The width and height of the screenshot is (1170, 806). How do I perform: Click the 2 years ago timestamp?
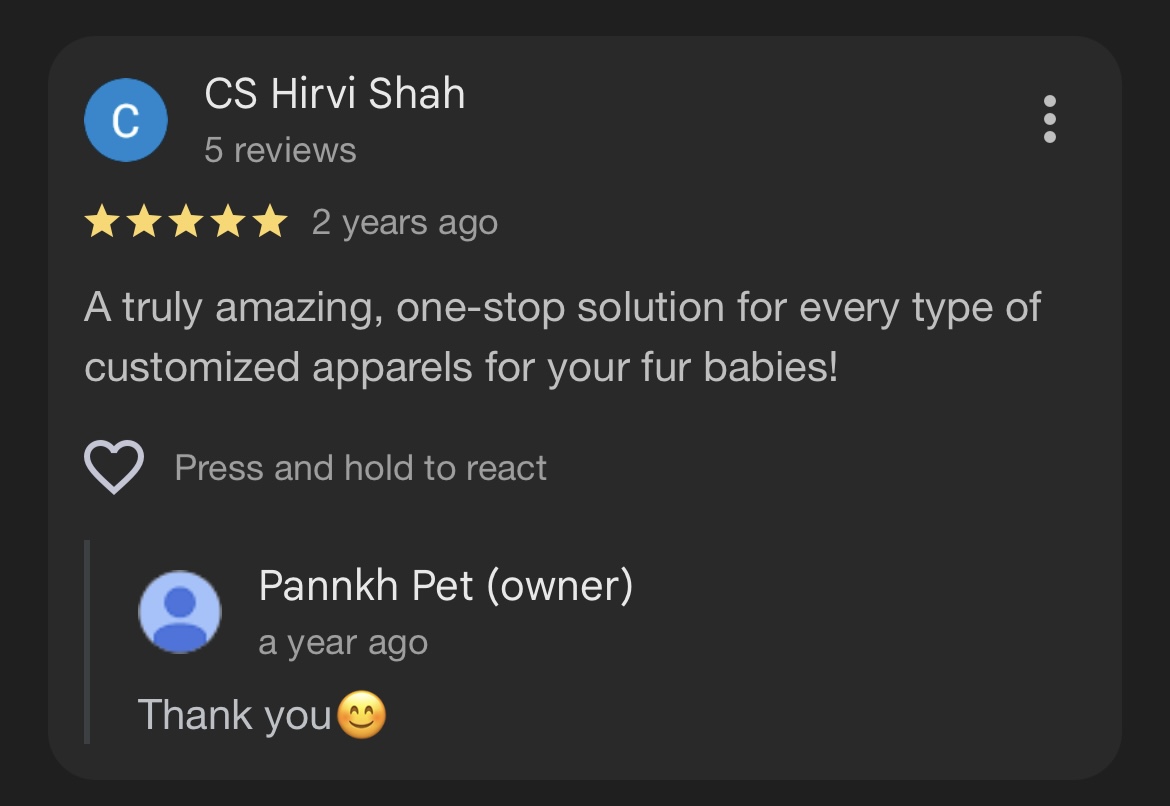pyautogui.click(x=404, y=223)
